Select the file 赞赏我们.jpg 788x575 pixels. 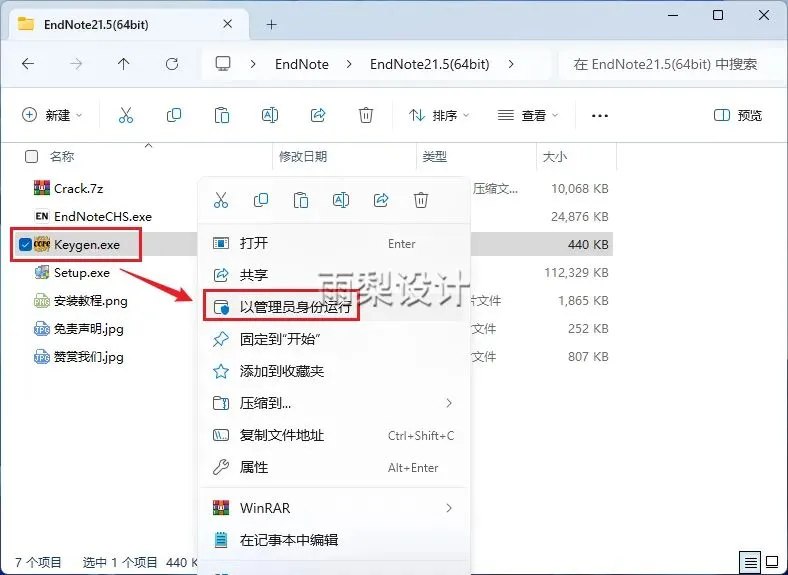[88, 357]
